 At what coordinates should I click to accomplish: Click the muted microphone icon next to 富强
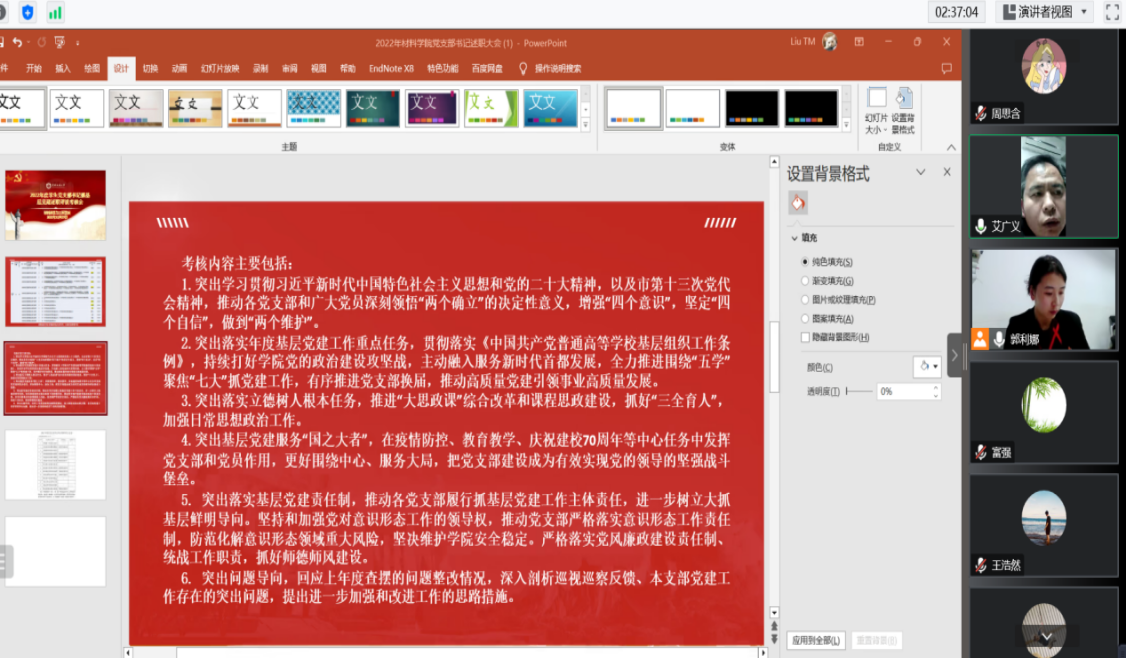[981, 452]
